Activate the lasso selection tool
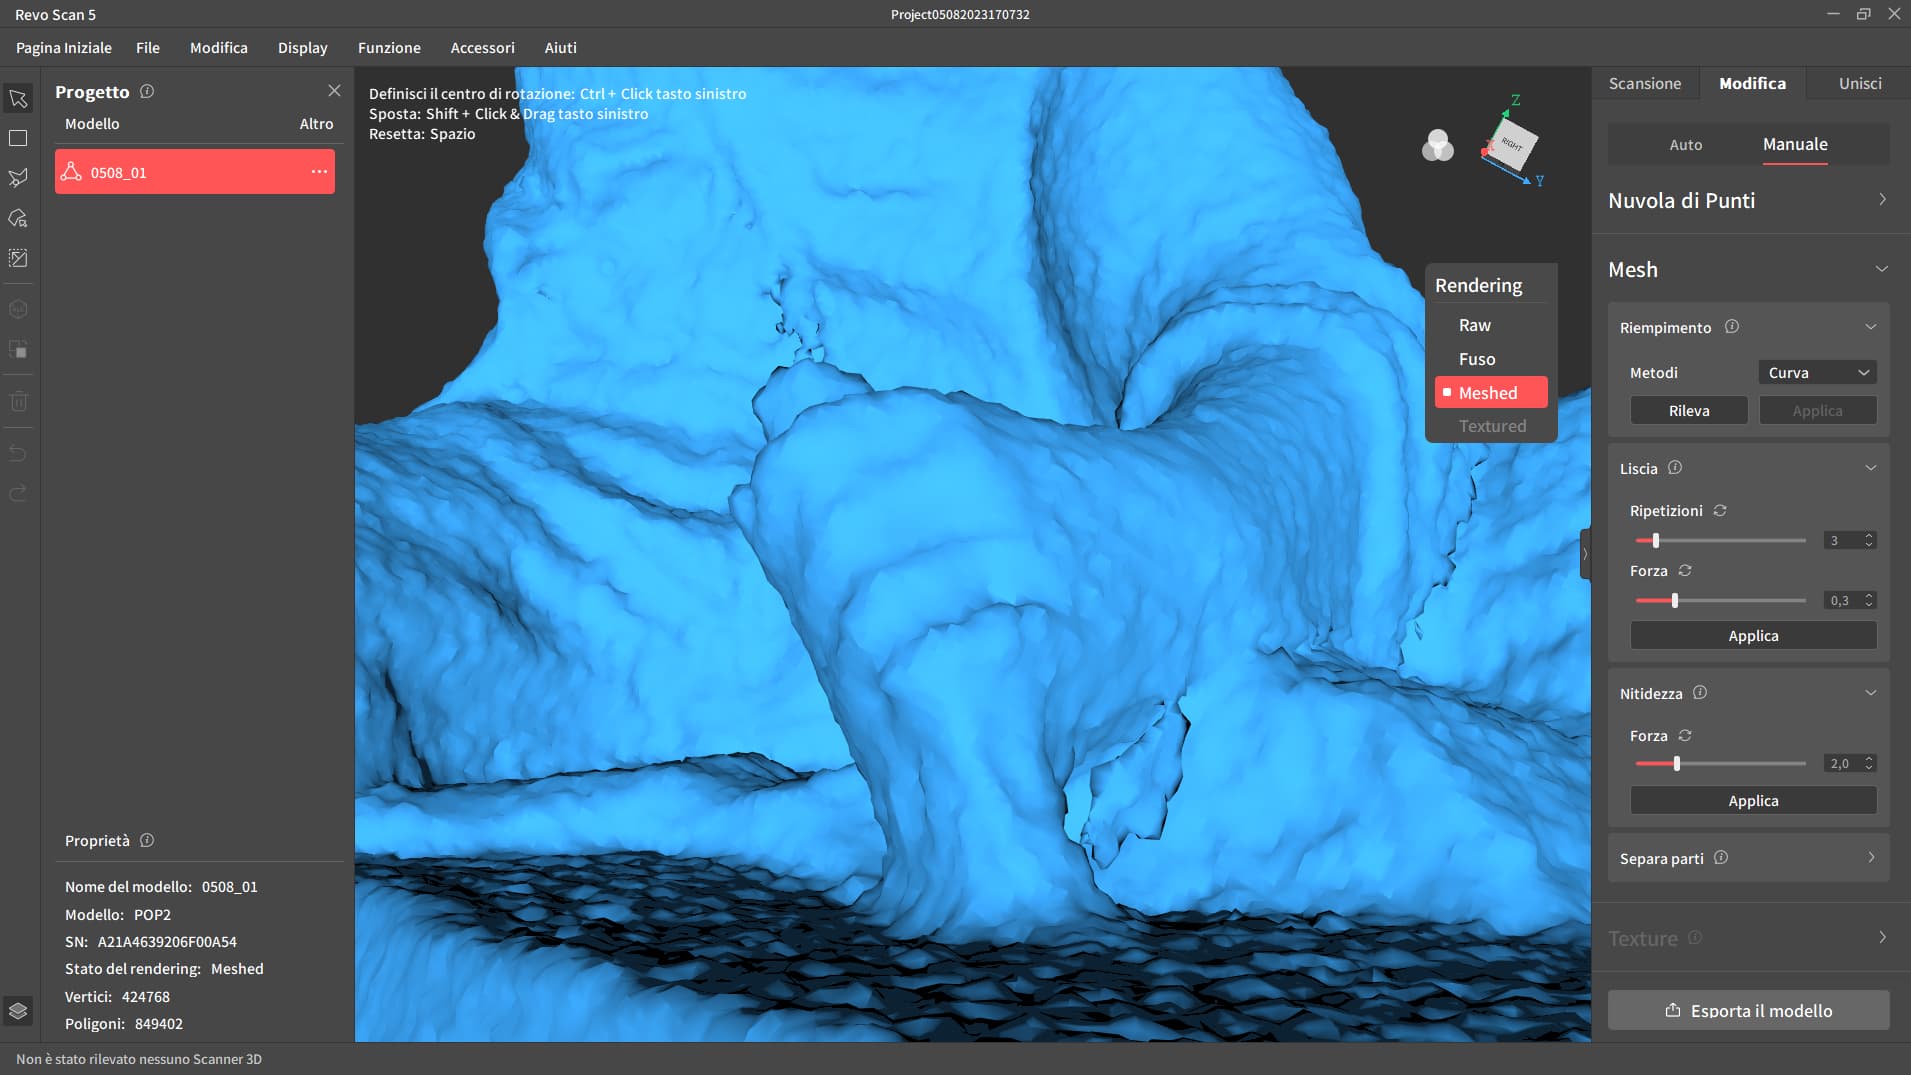This screenshot has height=1075, width=1911. (18, 178)
